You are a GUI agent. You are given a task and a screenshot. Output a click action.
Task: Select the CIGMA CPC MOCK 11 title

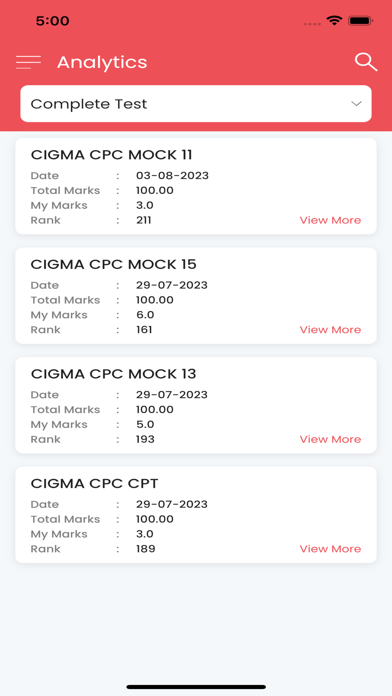111,155
